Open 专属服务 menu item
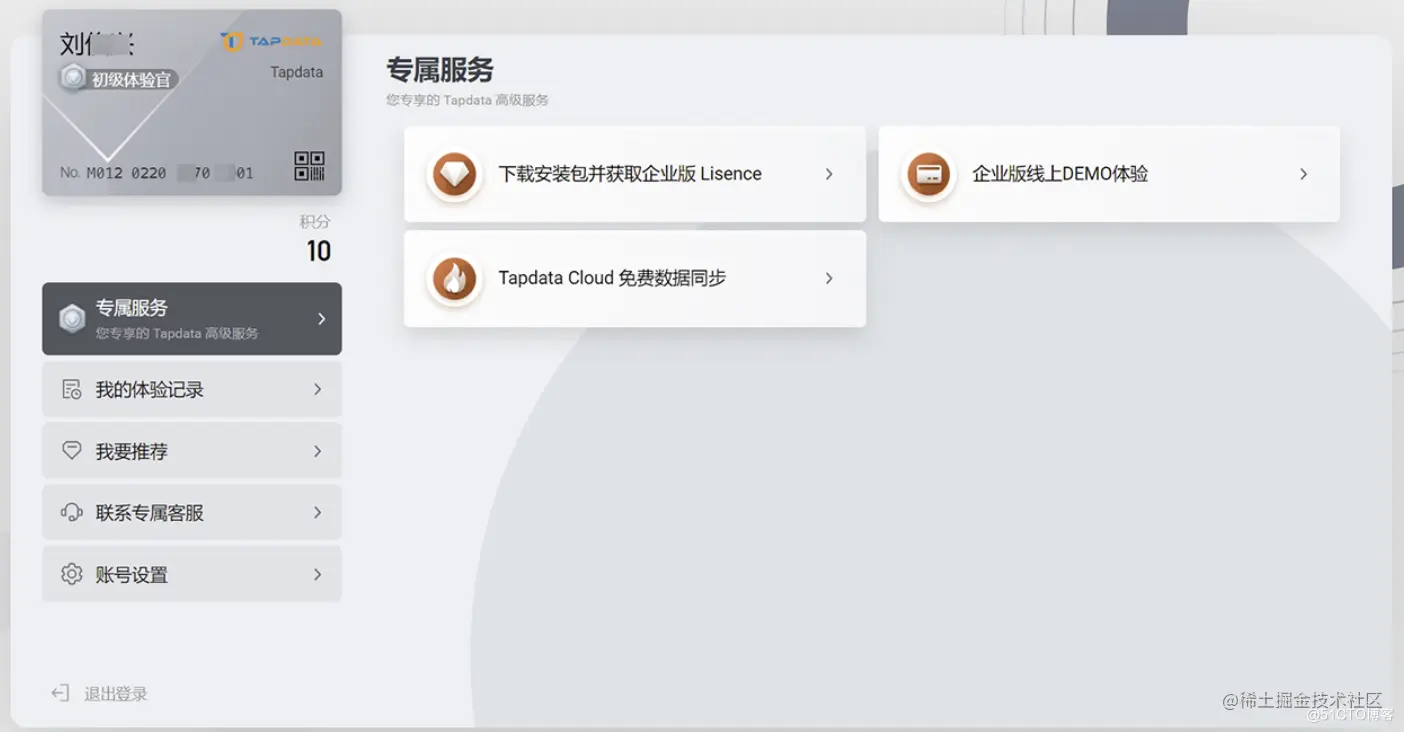1404x732 pixels. (x=192, y=319)
